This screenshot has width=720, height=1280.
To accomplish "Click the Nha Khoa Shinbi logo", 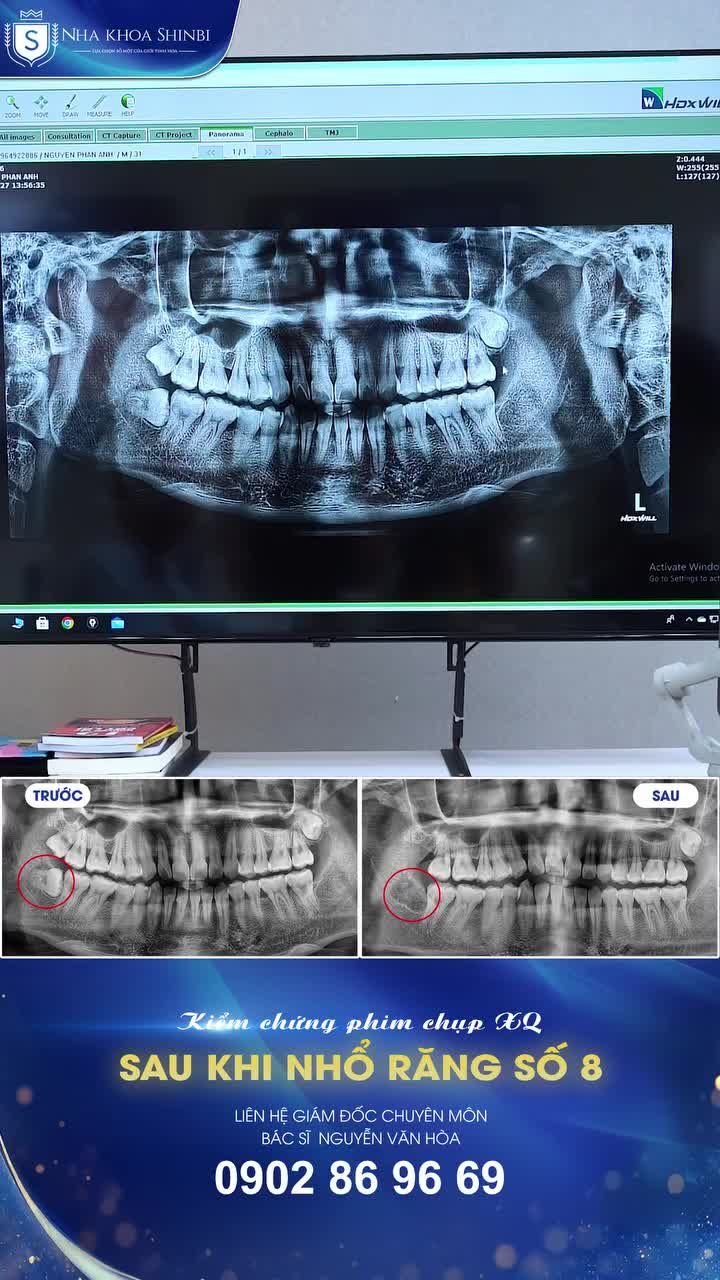I will click(108, 37).
